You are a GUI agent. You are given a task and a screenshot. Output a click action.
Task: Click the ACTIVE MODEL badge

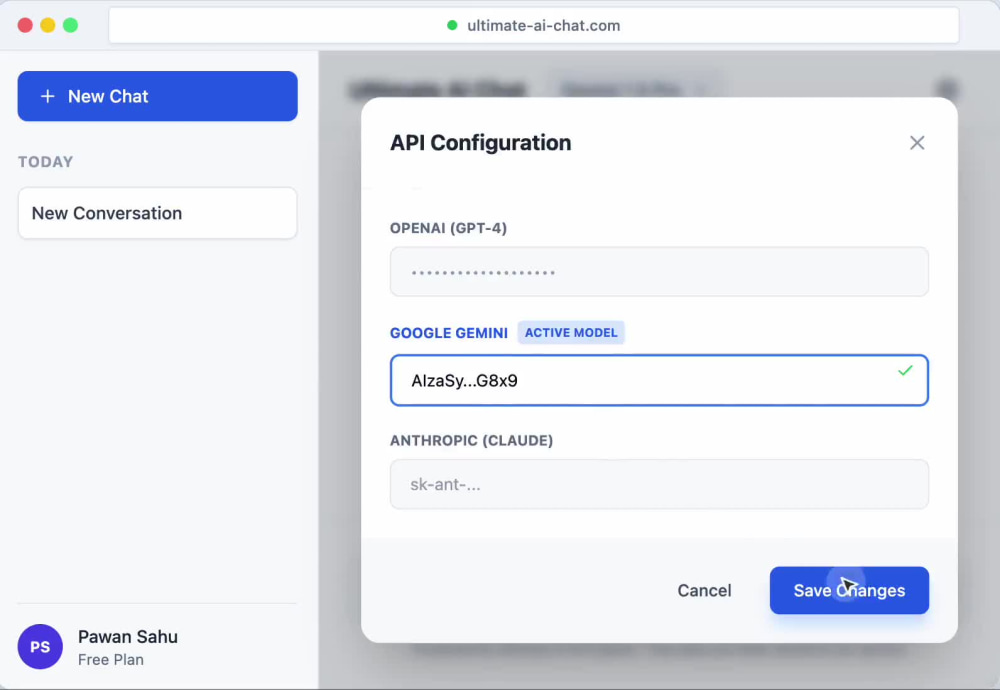[571, 333]
